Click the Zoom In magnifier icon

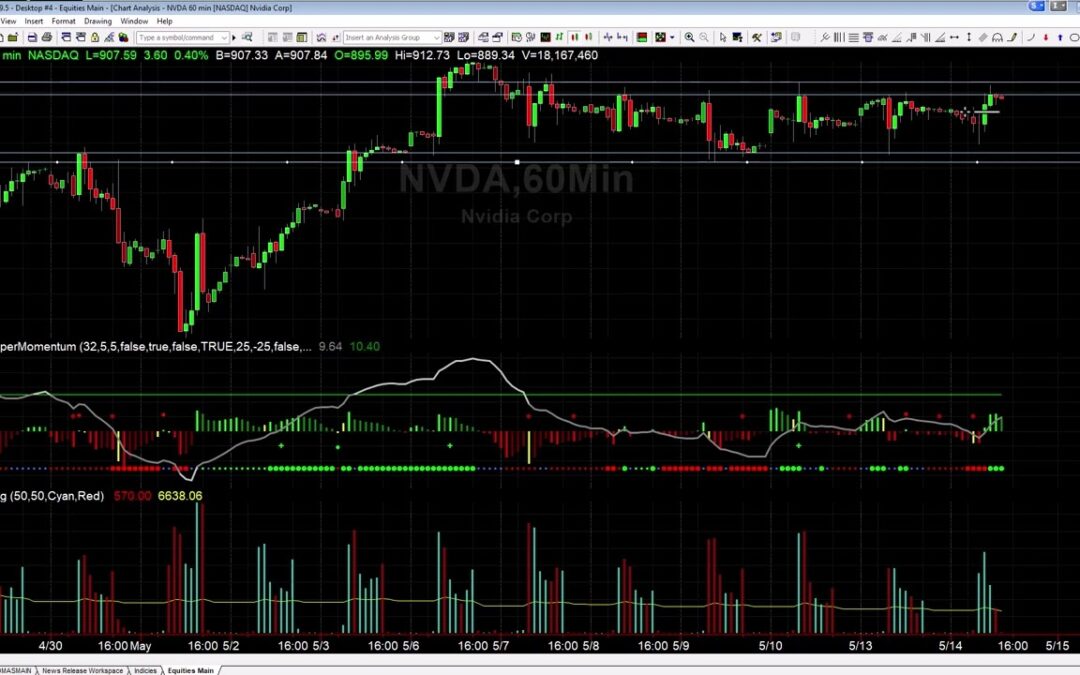point(689,38)
